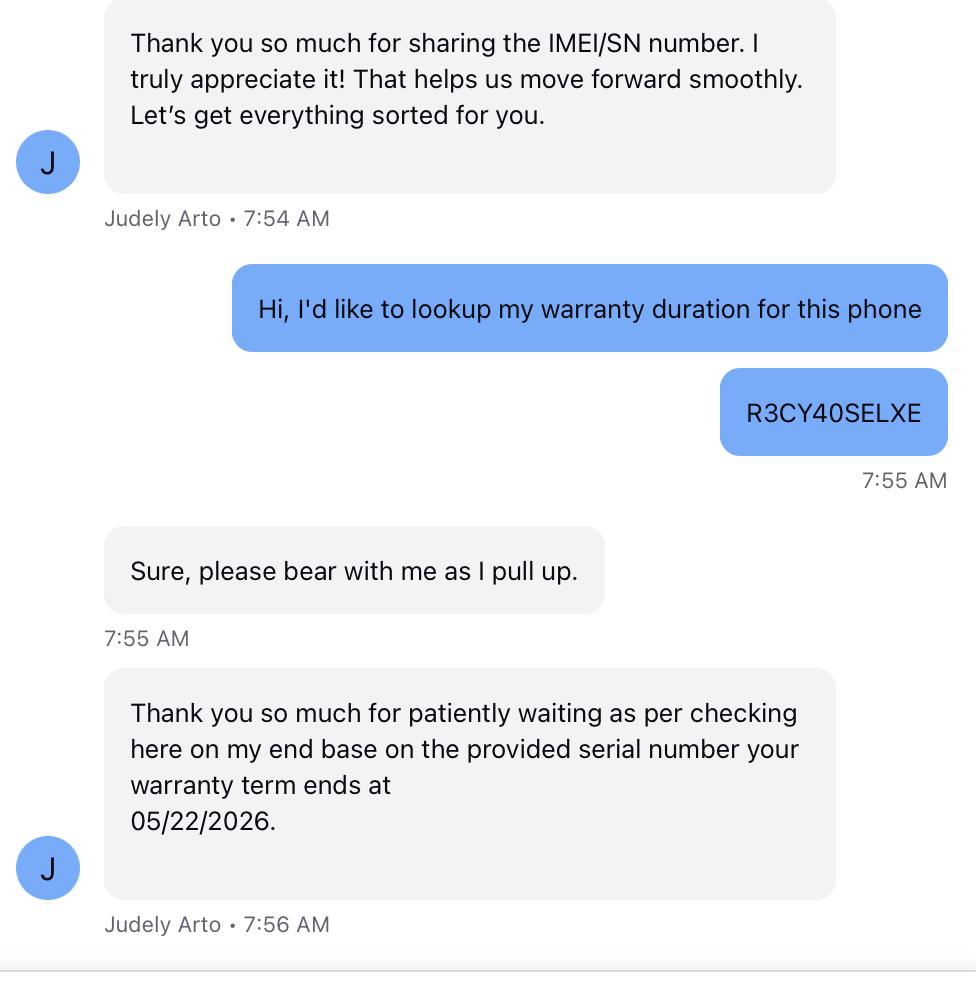
Task: Click the 05/22/2026 warranty end date
Action: [202, 821]
